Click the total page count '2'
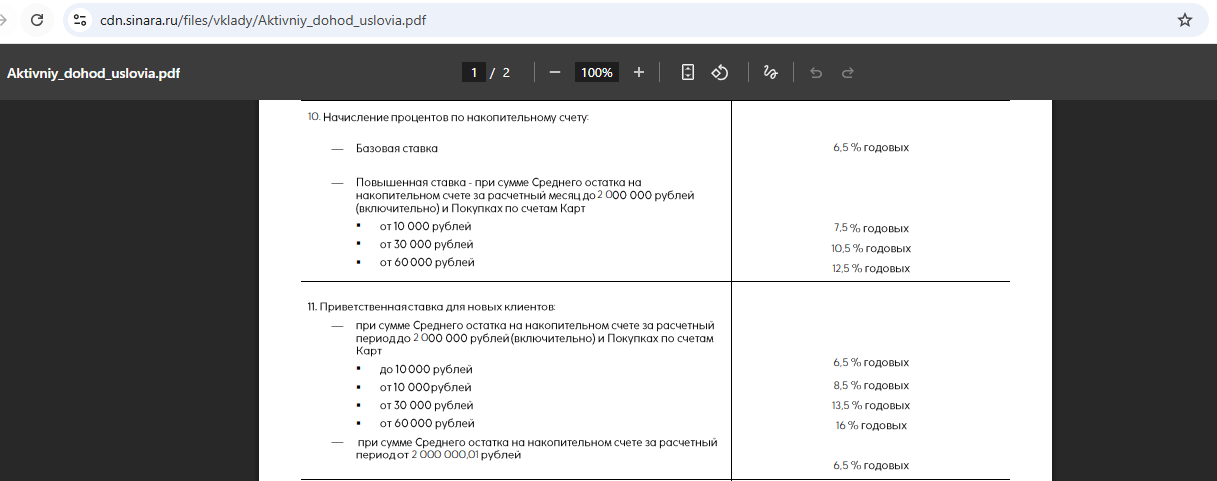Image resolution: width=1217 pixels, height=481 pixels. click(x=506, y=73)
